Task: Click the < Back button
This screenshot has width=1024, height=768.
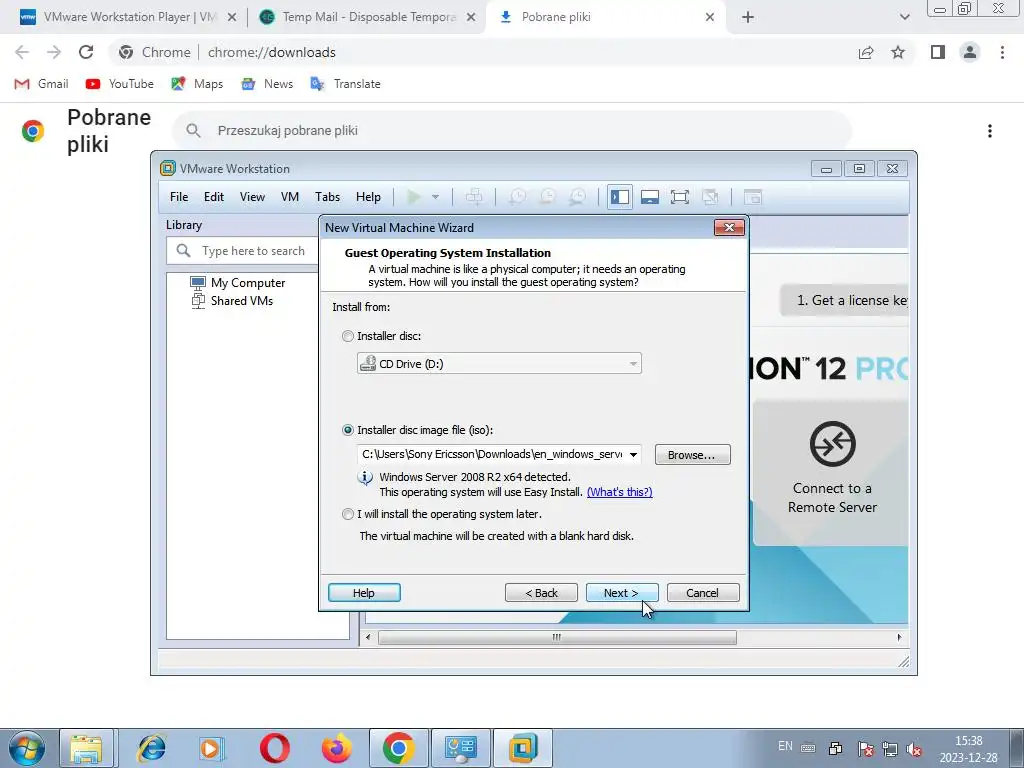Action: click(541, 593)
